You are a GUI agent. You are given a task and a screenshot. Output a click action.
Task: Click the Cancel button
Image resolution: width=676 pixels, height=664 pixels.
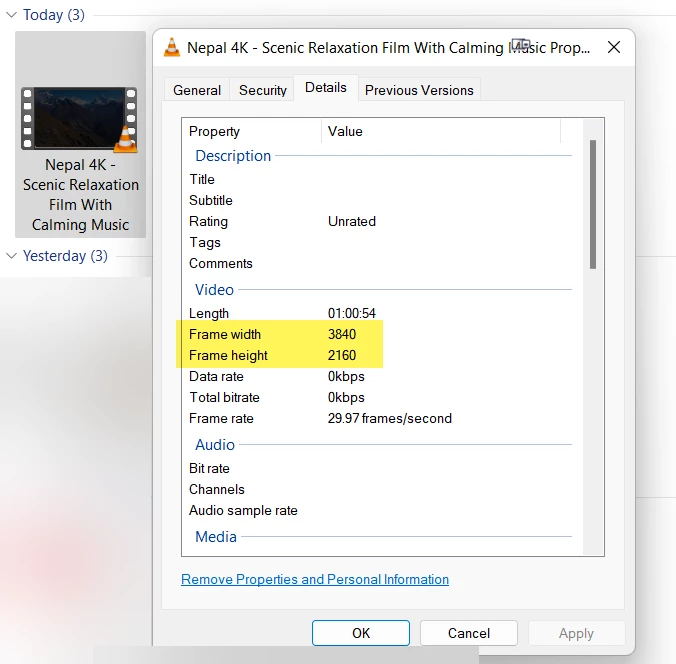pyautogui.click(x=469, y=633)
